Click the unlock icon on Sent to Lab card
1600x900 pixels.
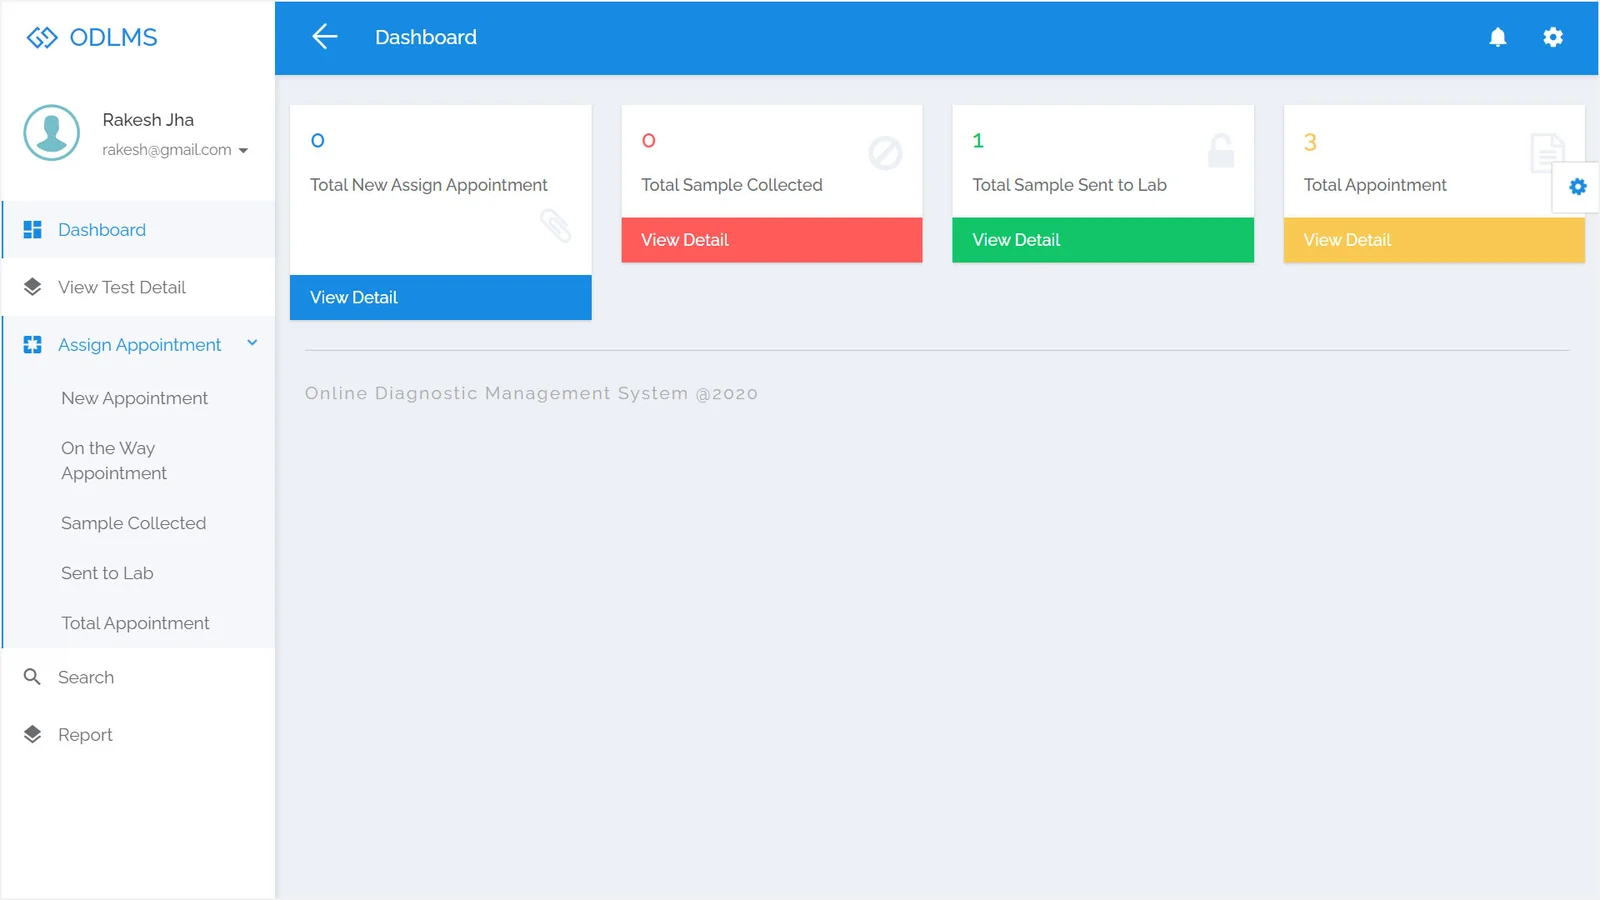pos(1220,151)
